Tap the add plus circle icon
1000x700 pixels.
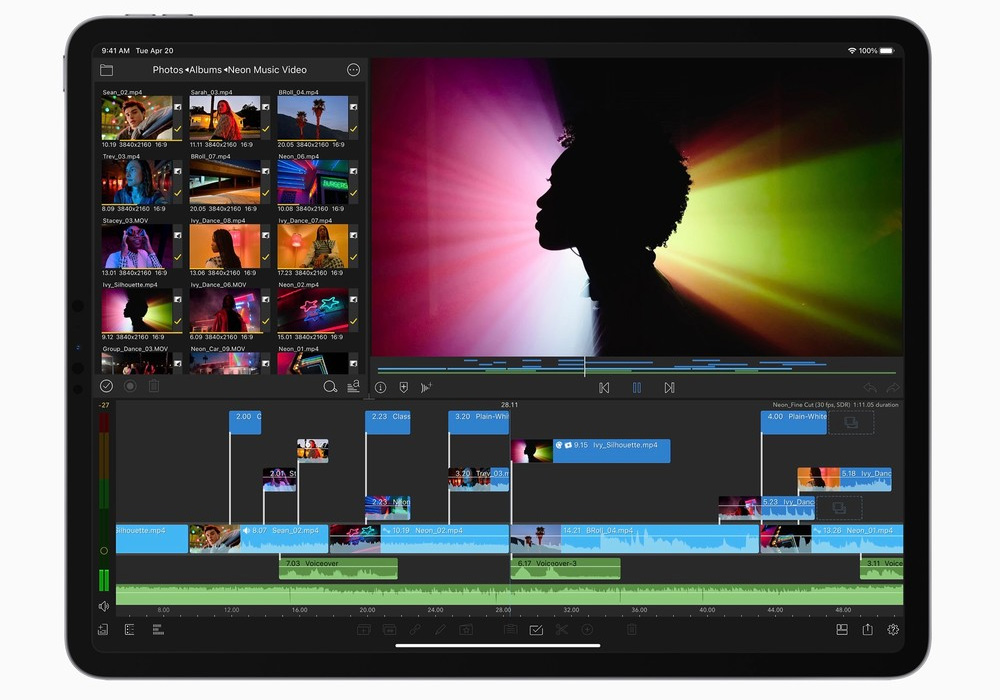coord(587,630)
